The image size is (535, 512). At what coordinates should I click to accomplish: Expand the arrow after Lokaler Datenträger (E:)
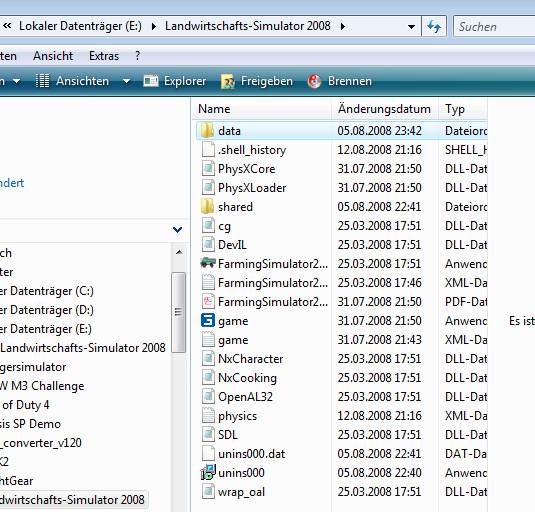(x=154, y=26)
